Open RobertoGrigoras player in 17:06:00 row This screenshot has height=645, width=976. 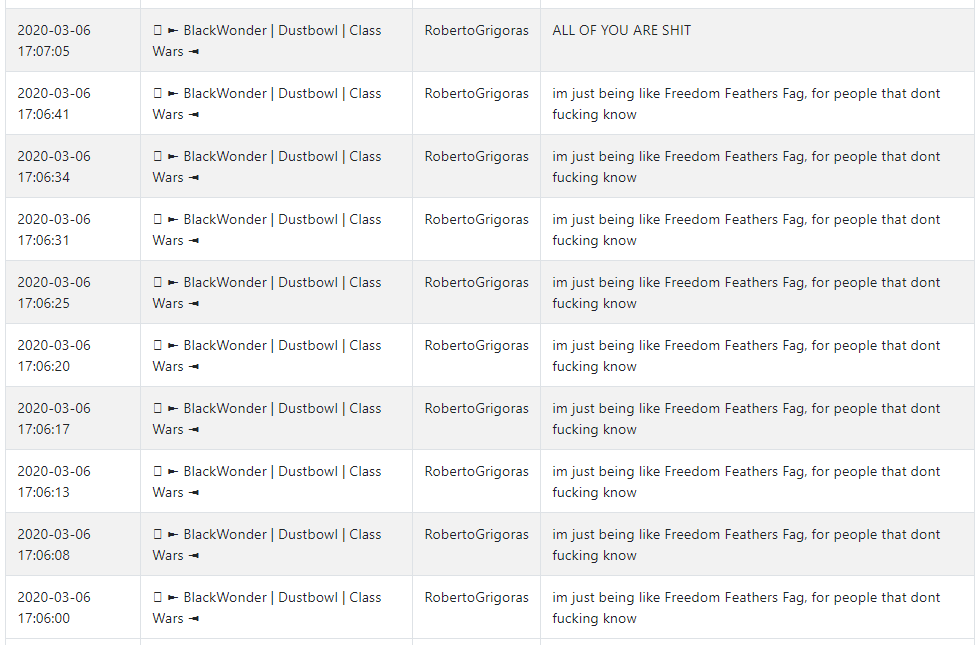click(476, 597)
